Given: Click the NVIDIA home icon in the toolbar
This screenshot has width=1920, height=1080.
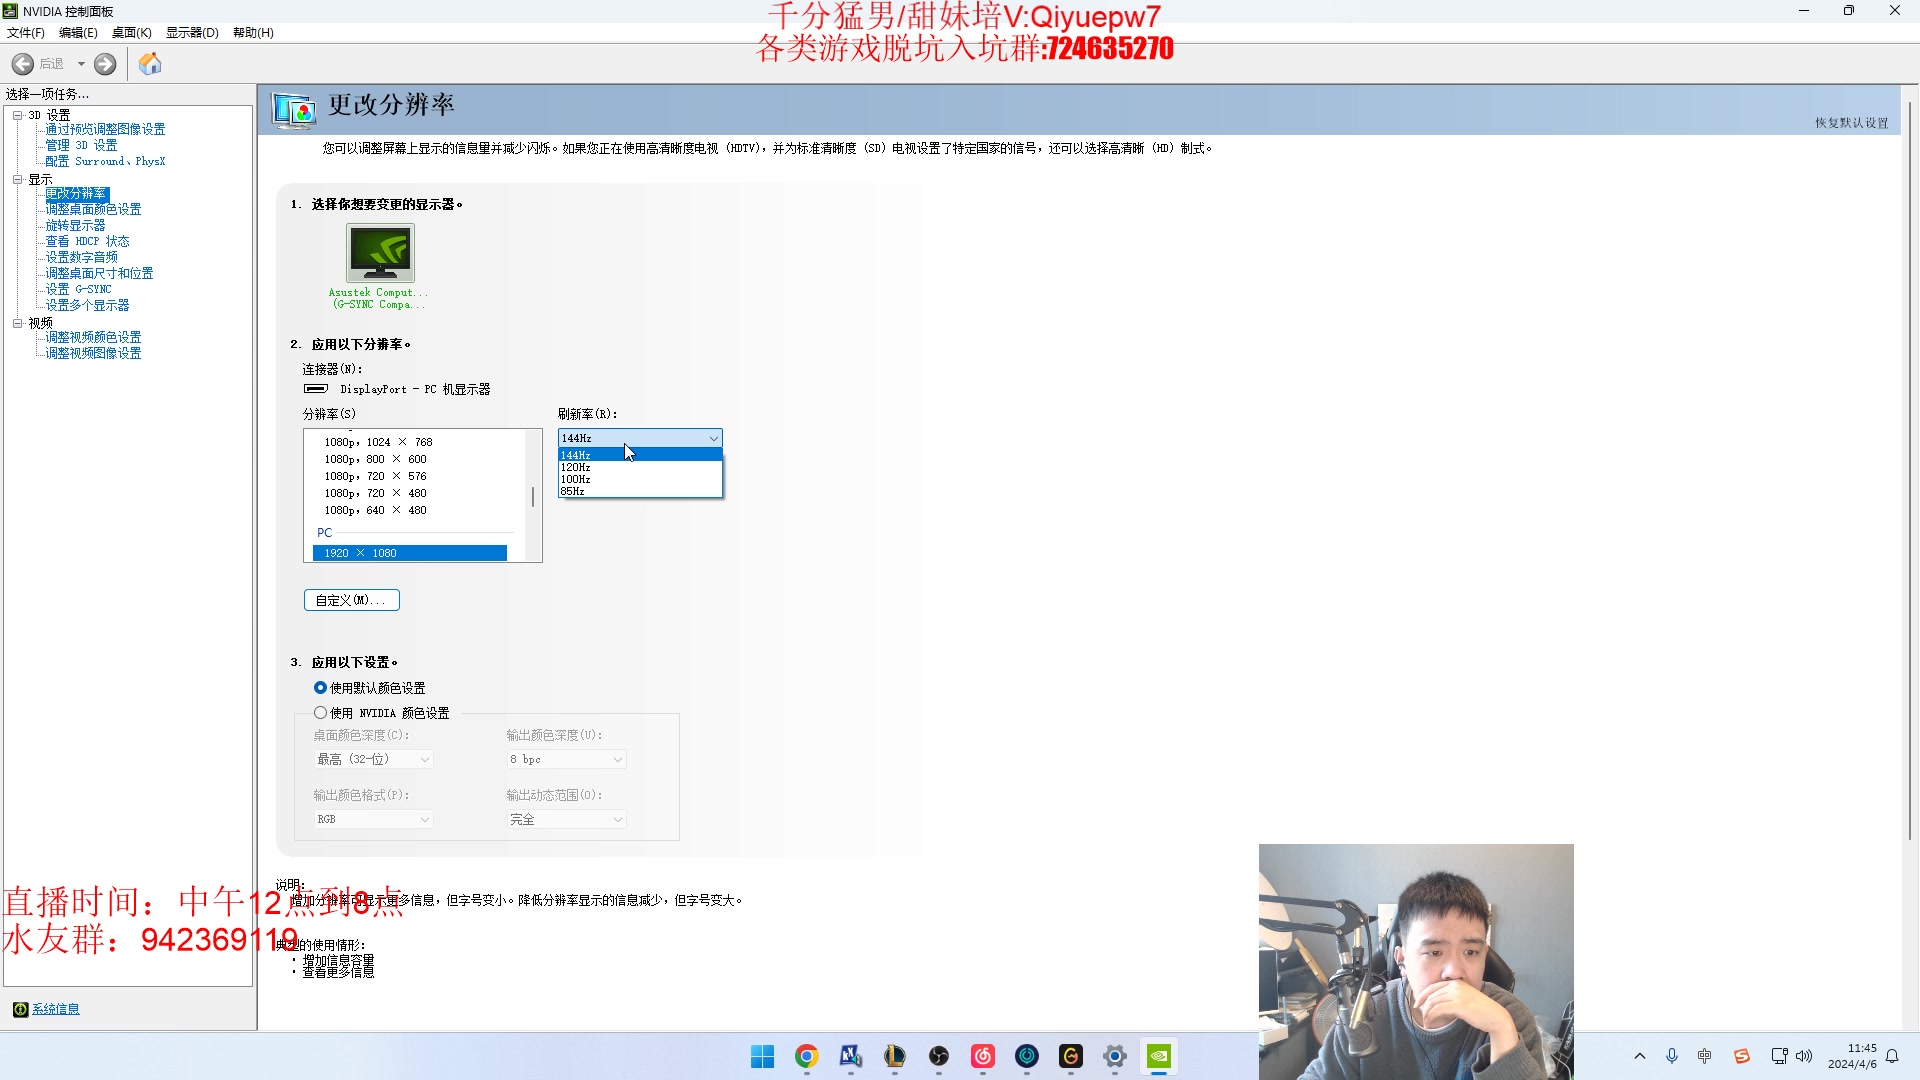Looking at the screenshot, I should pos(150,63).
